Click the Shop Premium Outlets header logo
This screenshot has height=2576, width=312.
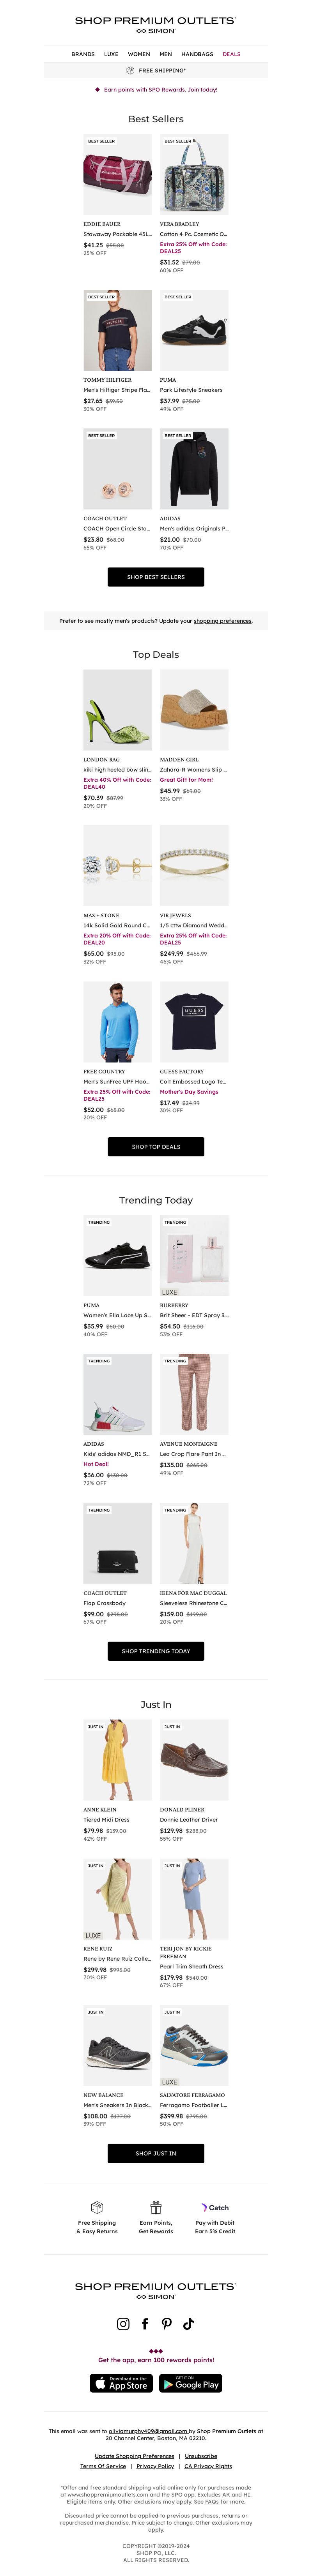[156, 24]
